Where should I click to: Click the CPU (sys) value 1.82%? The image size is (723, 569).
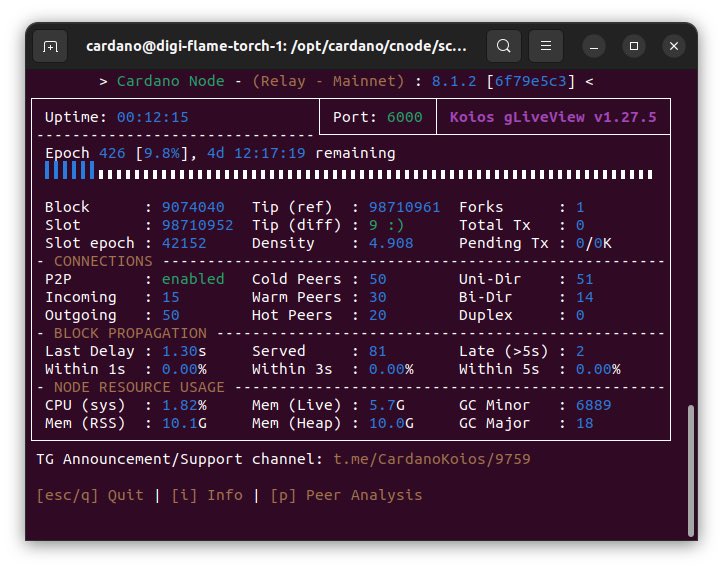(x=184, y=405)
